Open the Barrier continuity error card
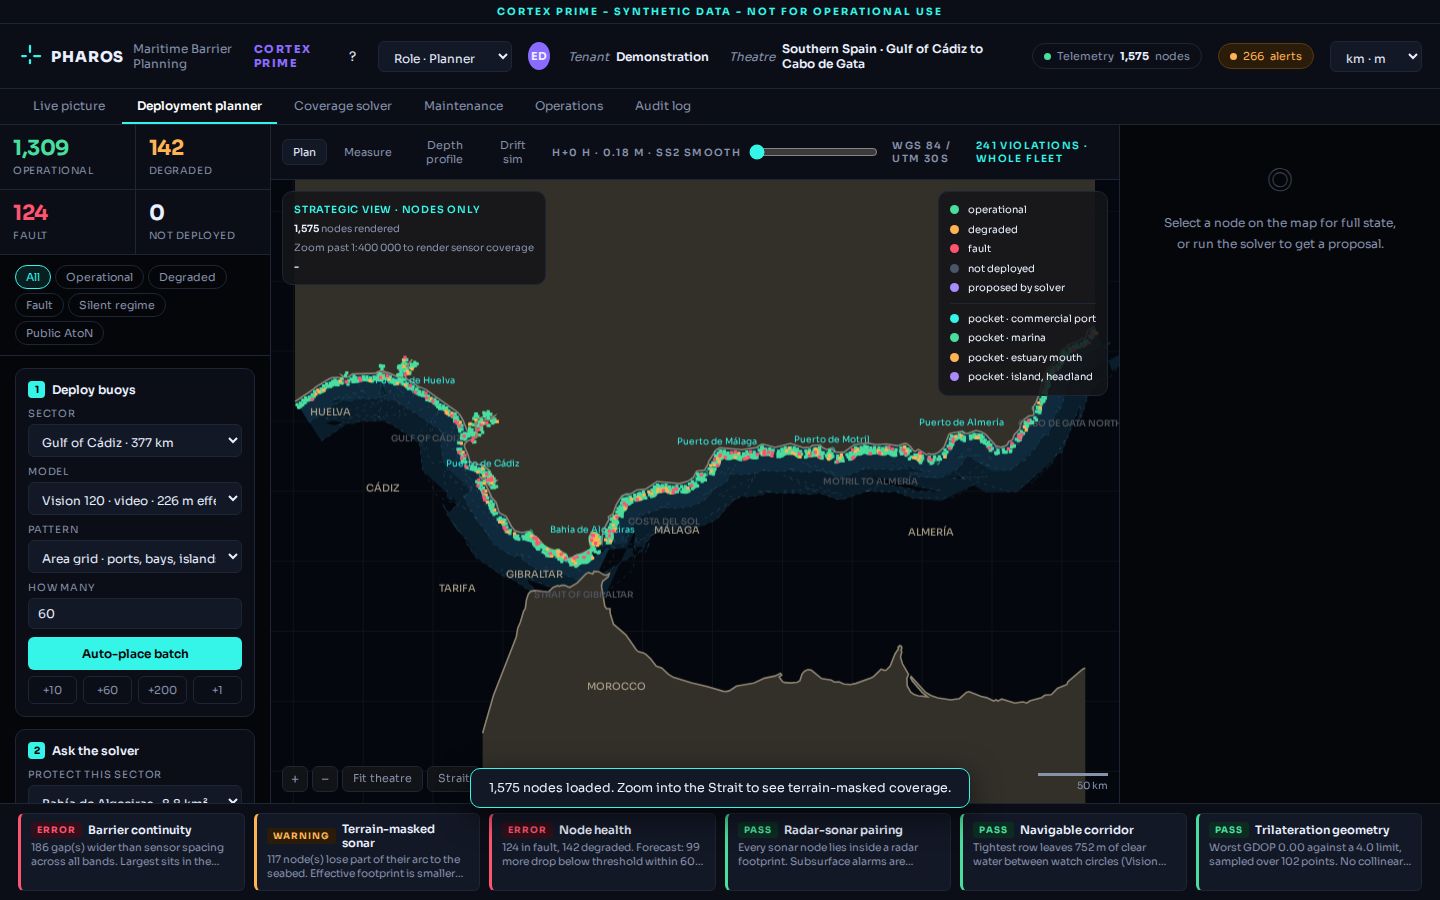 point(131,852)
